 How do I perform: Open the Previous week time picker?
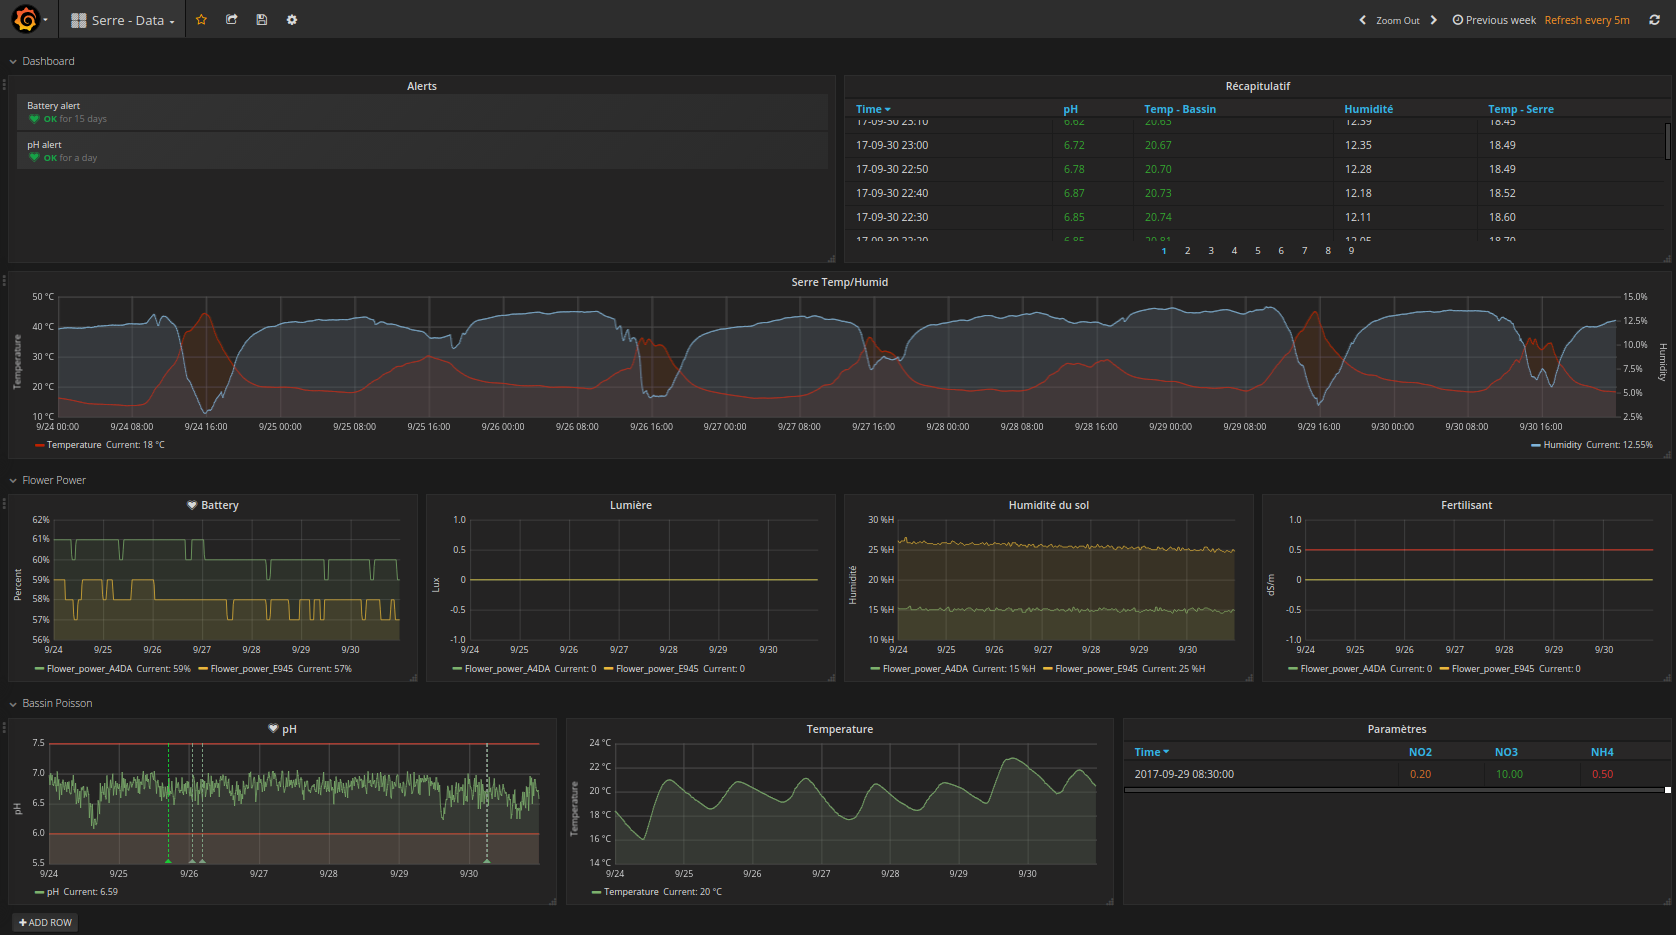pyautogui.click(x=1494, y=20)
